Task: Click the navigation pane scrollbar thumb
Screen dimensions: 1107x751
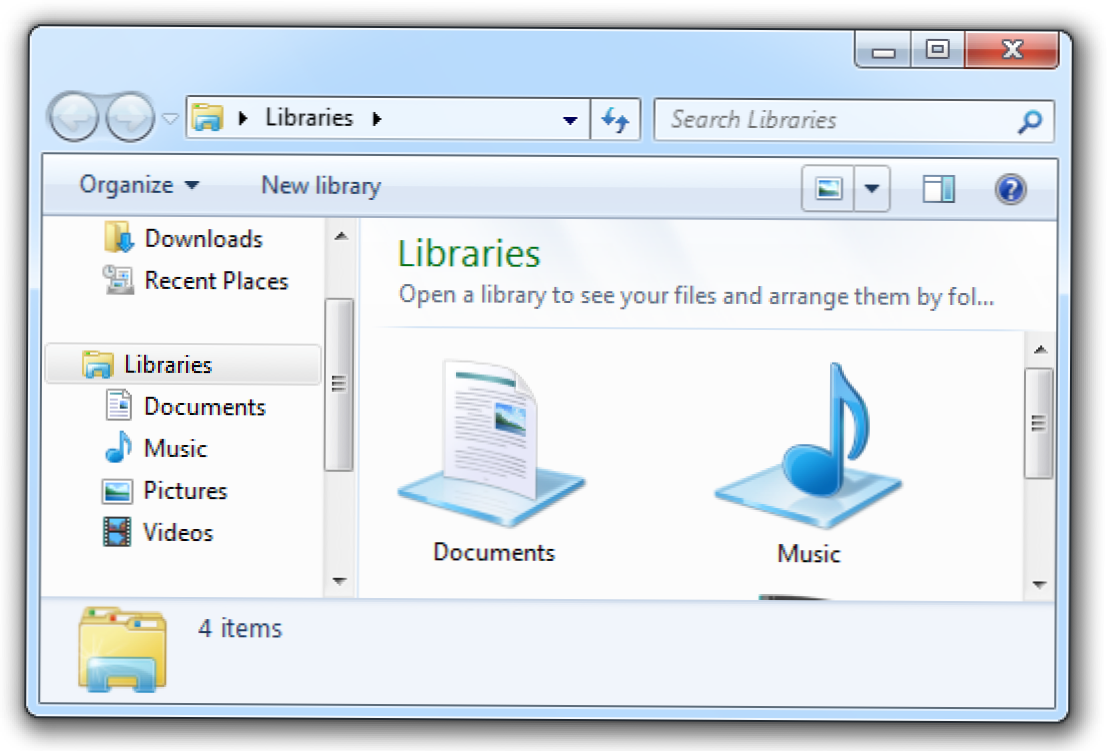Action: [339, 384]
